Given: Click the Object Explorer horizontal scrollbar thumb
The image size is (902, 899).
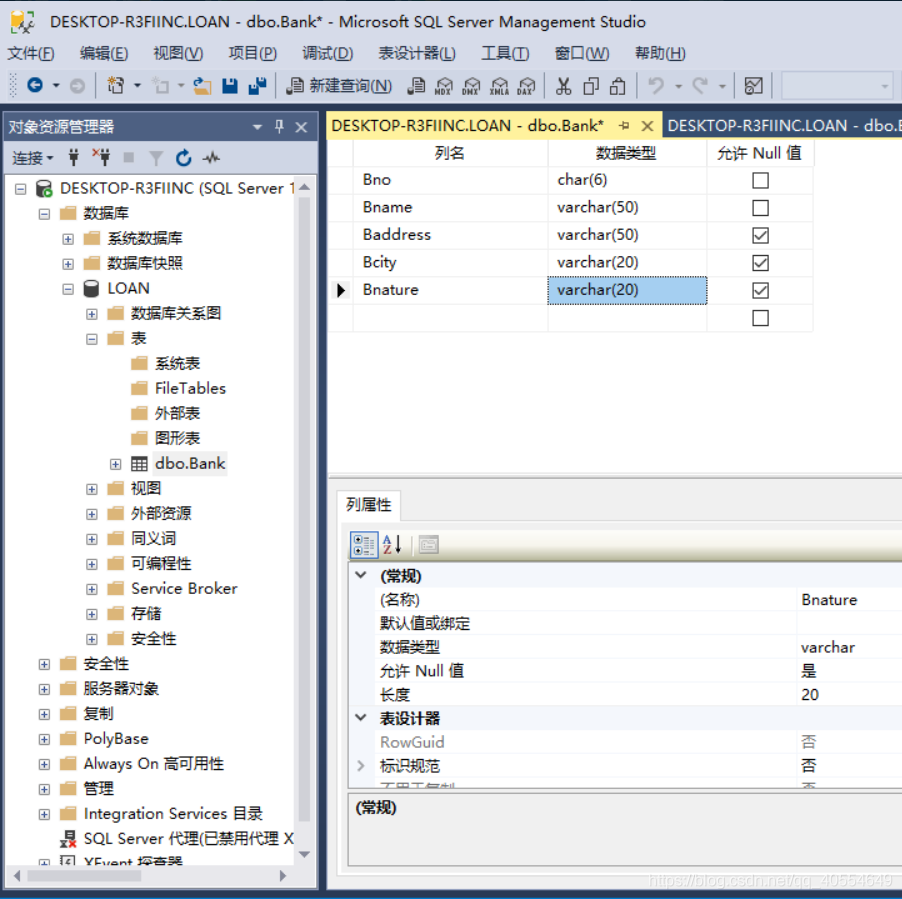Looking at the screenshot, I should click(84, 876).
